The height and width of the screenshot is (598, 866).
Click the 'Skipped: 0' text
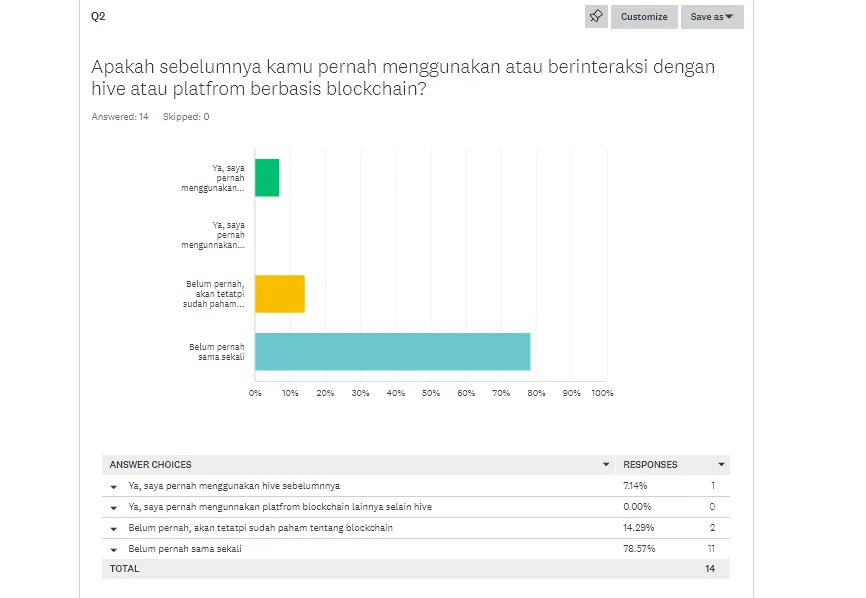point(186,117)
